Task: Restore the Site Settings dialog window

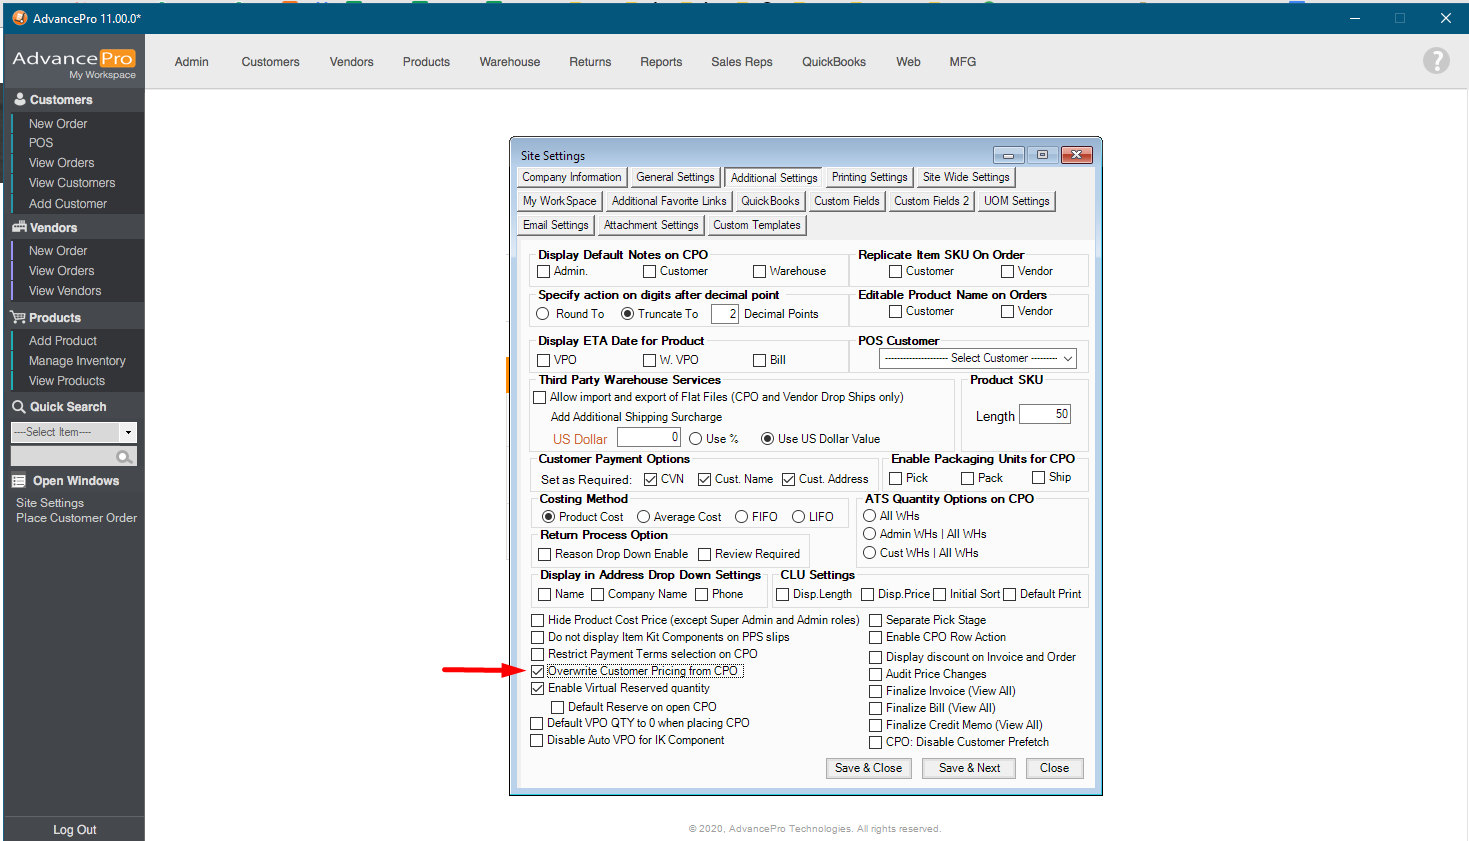Action: tap(1042, 155)
